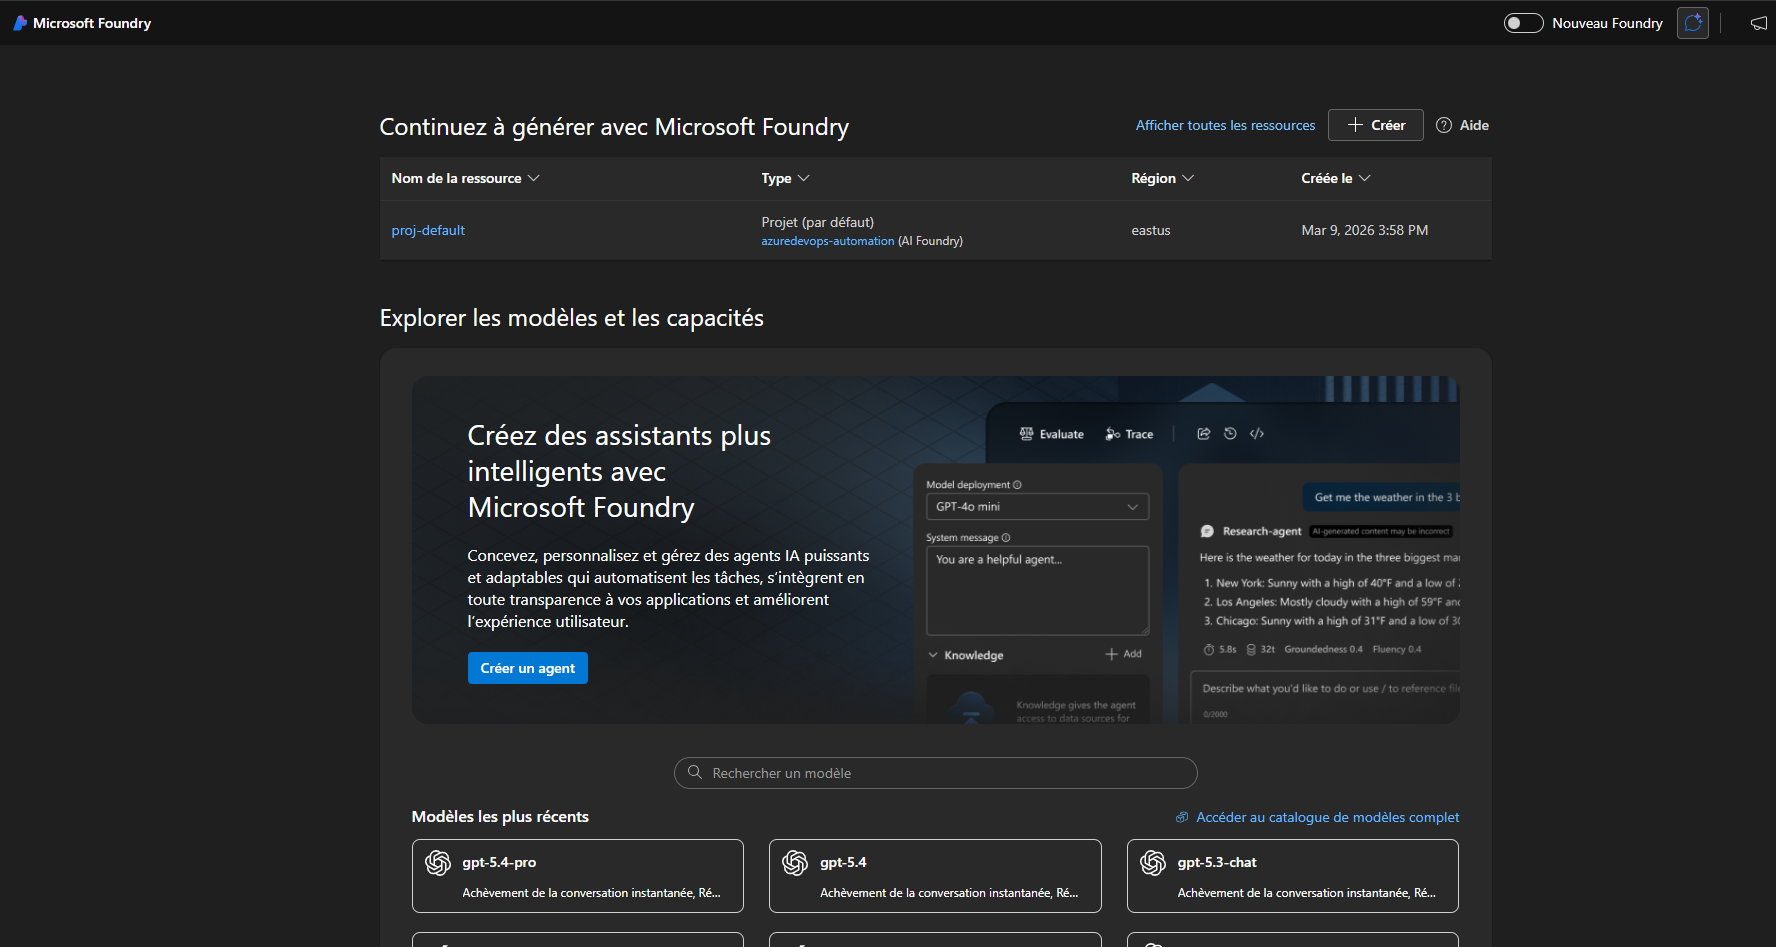
Task: Select the gpt-5.4-pro model card
Action: 577,876
